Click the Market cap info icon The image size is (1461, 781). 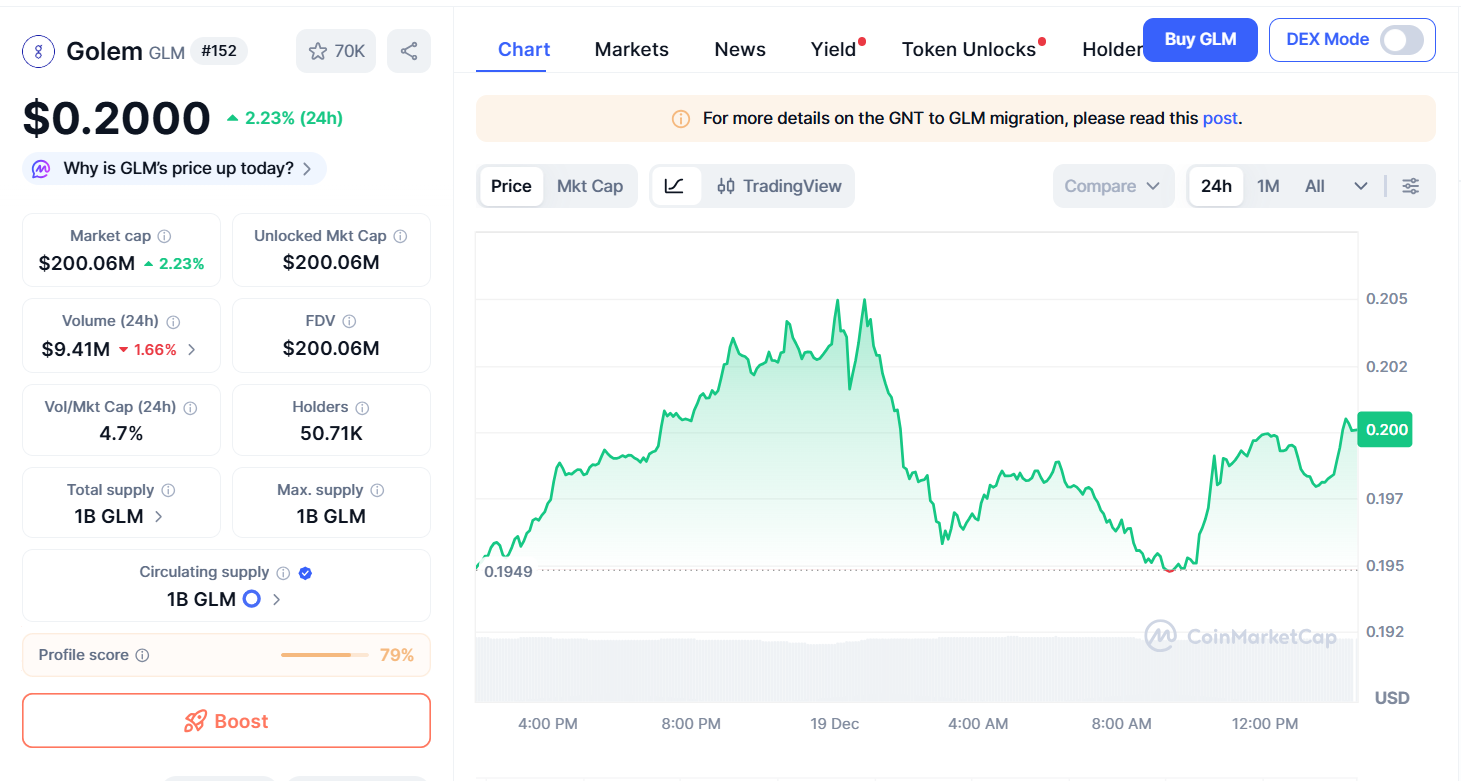click(163, 236)
